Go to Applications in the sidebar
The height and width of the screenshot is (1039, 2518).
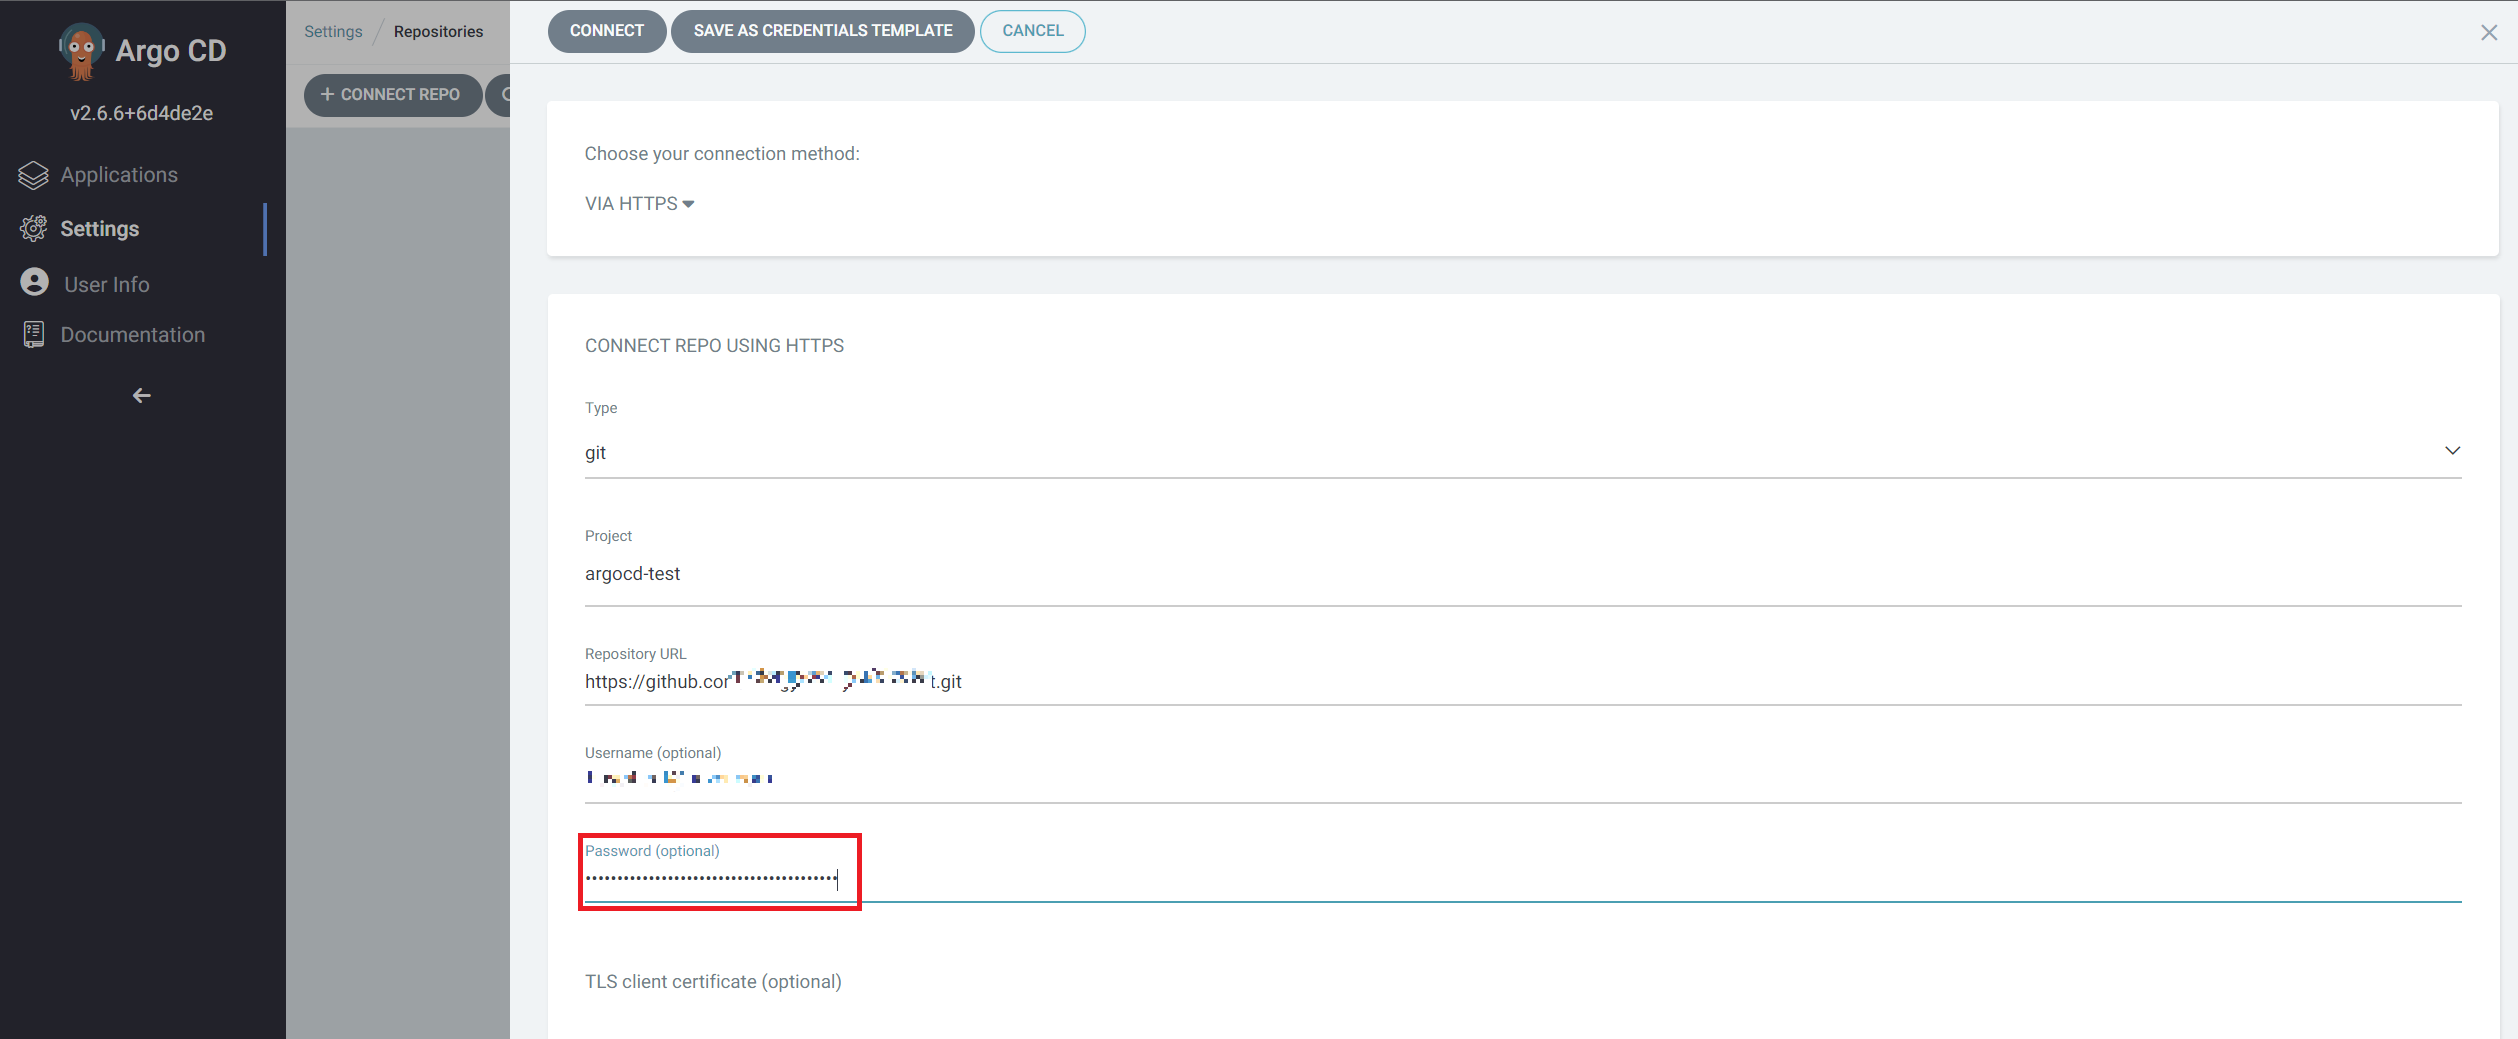click(119, 175)
